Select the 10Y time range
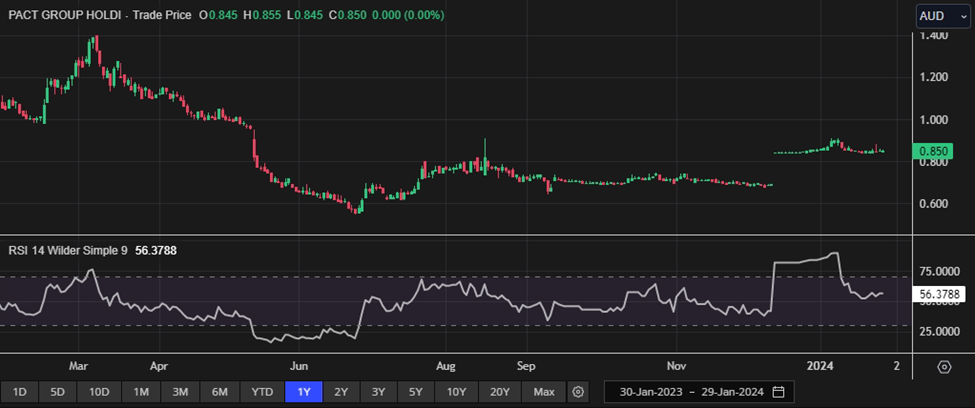Screen dimensions: 975x408 pos(456,392)
